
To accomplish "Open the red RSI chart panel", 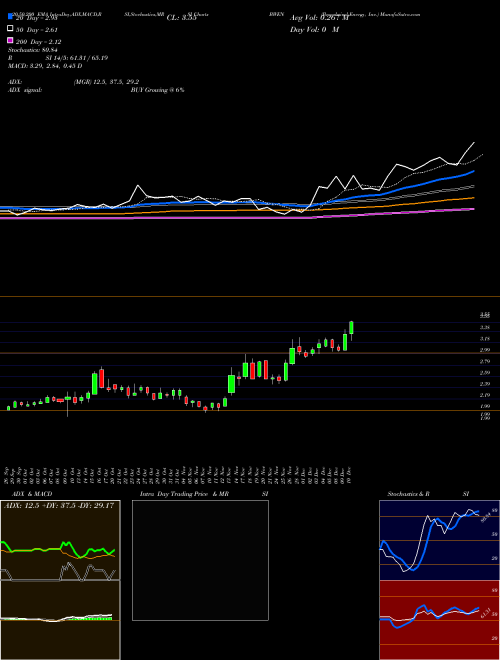I will [x=439, y=620].
